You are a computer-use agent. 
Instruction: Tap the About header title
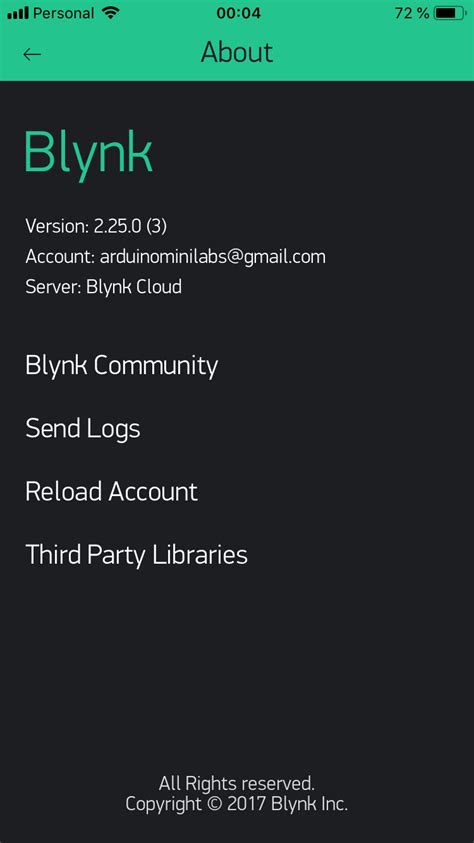tap(237, 53)
